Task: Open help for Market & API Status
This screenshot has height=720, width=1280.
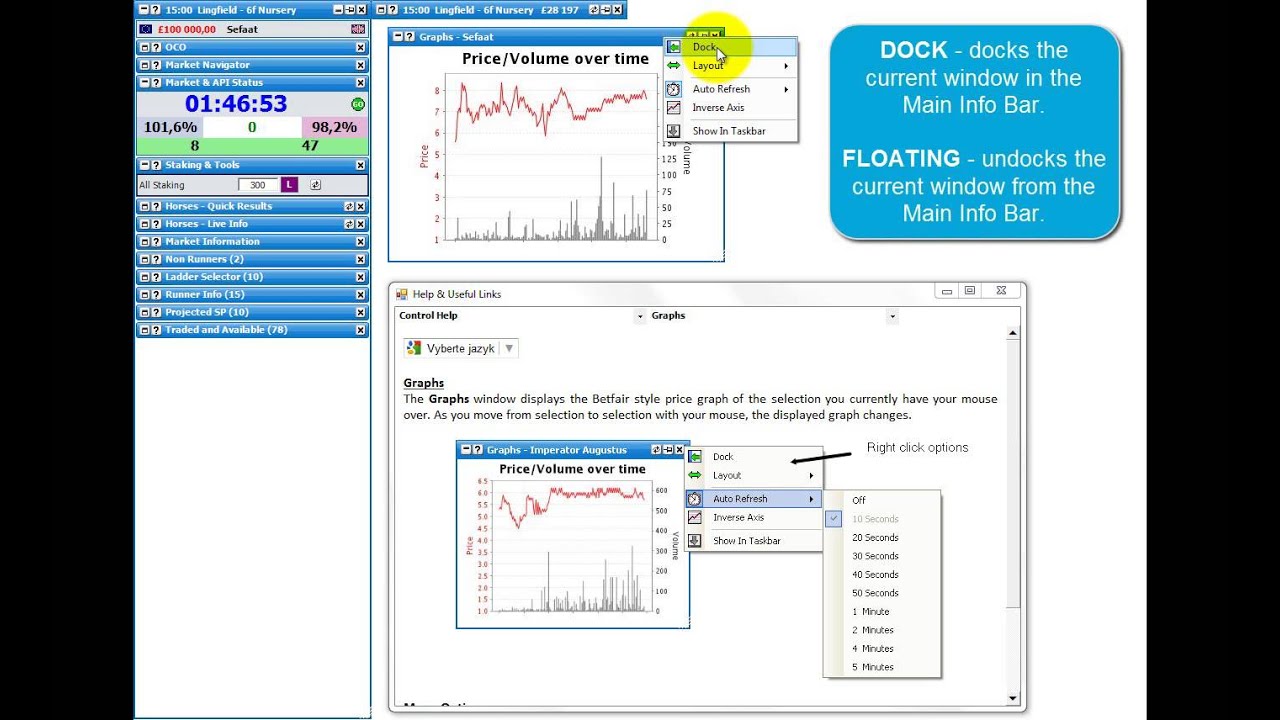Action: tap(155, 83)
